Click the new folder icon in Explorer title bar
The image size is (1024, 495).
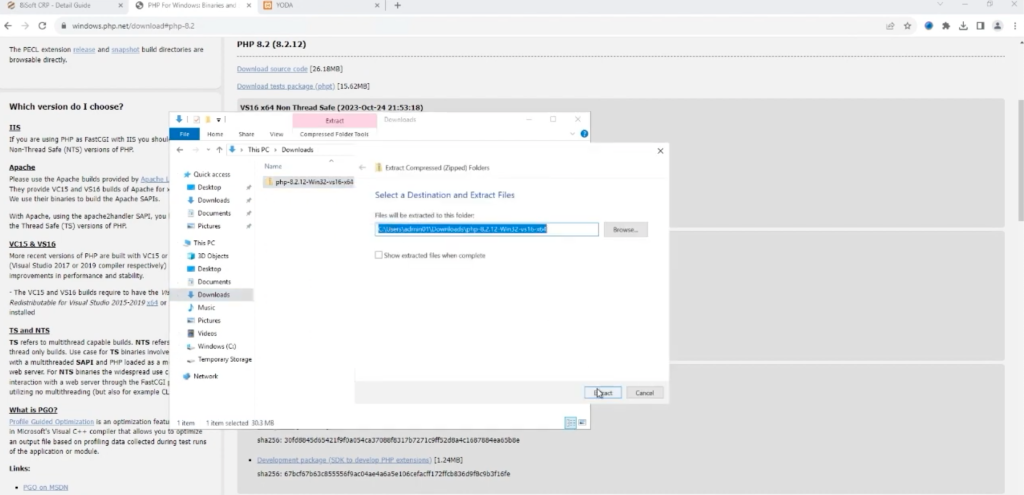click(208, 120)
